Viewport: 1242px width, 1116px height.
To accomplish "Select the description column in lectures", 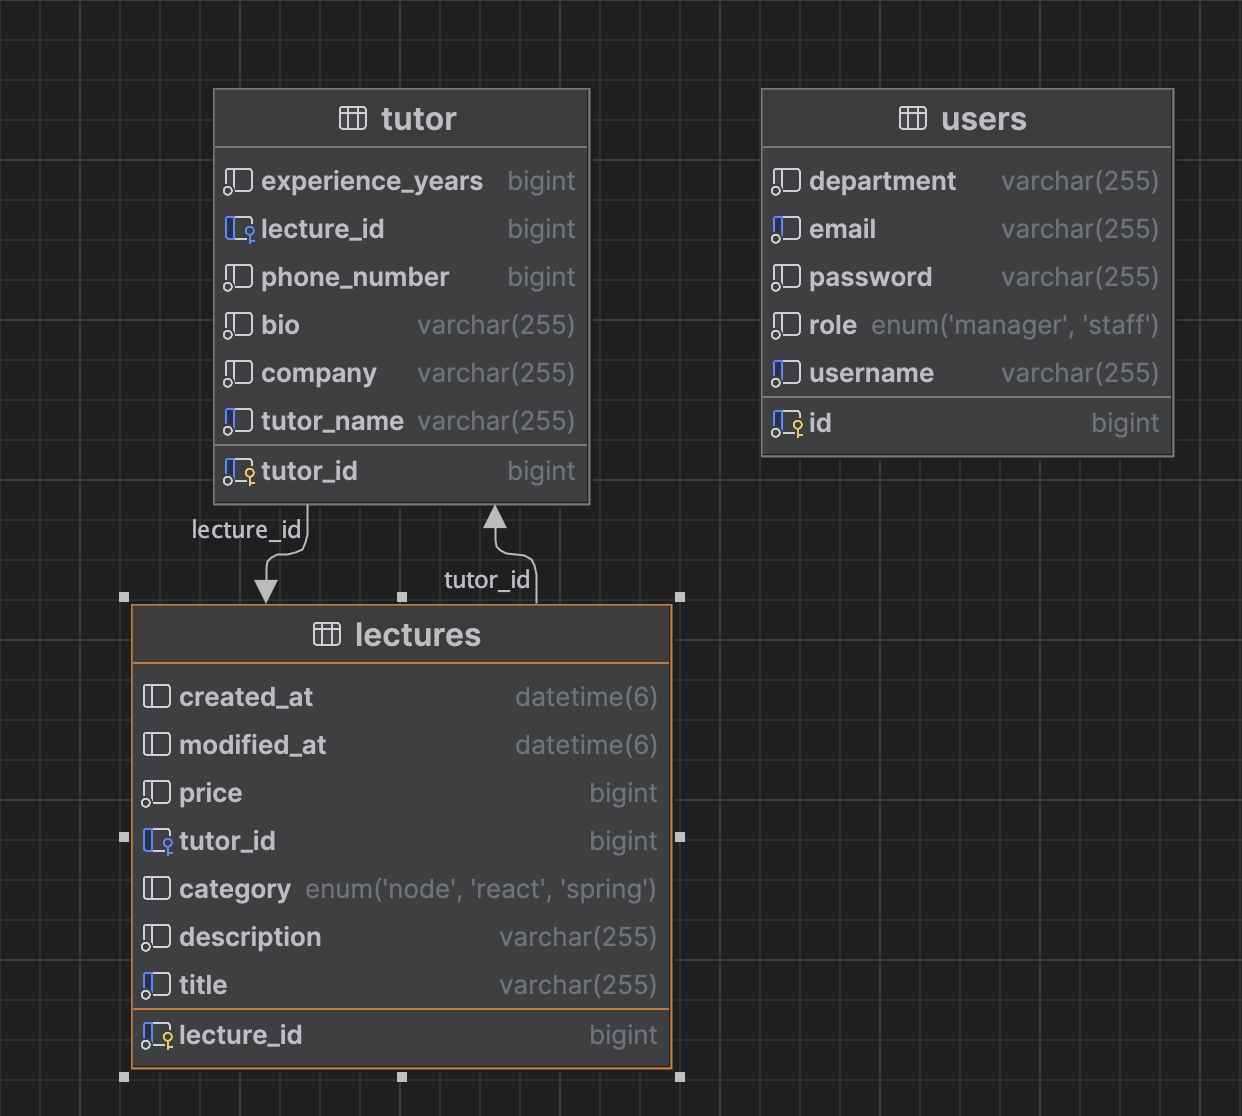I will click(x=402, y=937).
